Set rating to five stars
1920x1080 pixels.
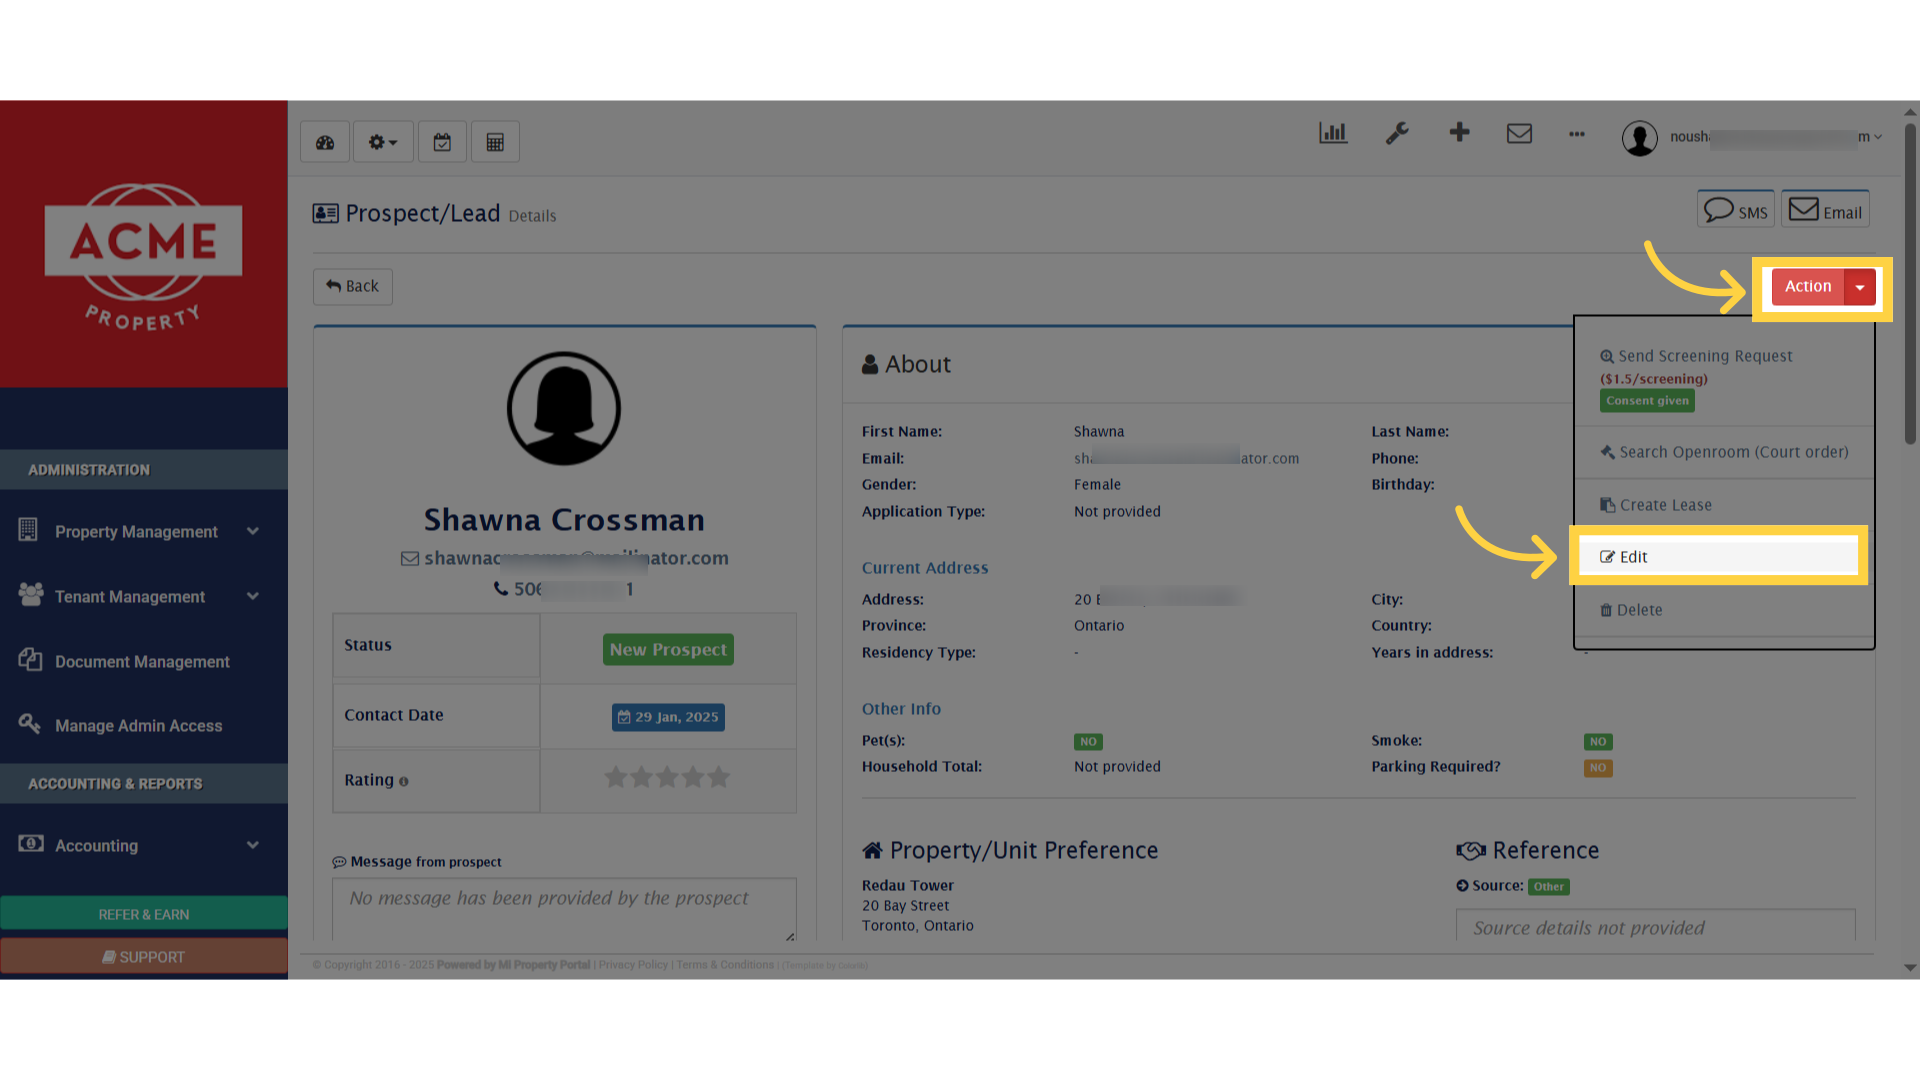[719, 777]
